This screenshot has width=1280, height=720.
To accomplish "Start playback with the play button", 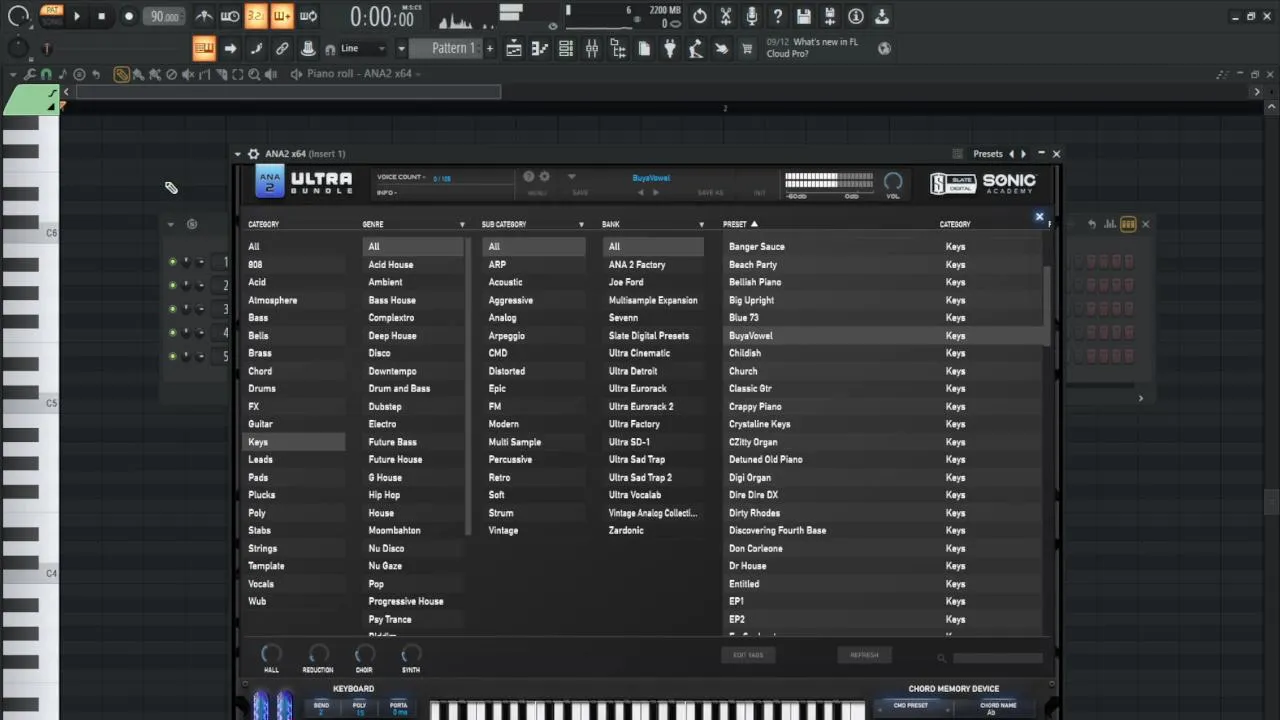I will click(x=77, y=16).
